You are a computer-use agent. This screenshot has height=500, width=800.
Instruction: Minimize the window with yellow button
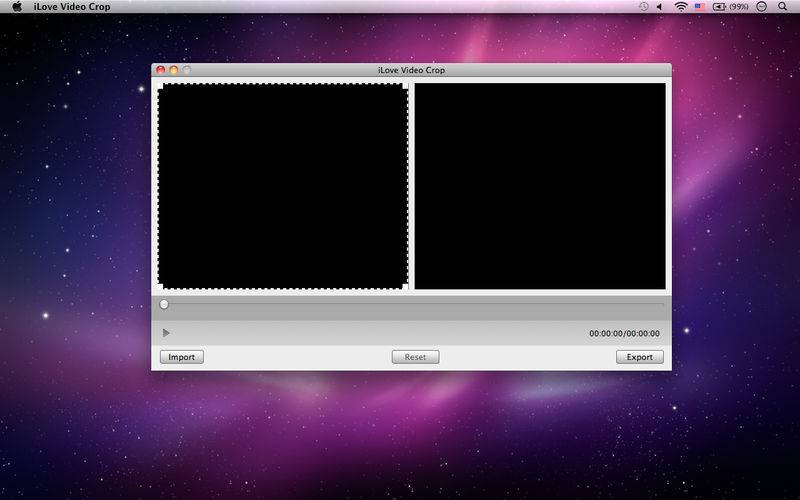pyautogui.click(x=173, y=70)
